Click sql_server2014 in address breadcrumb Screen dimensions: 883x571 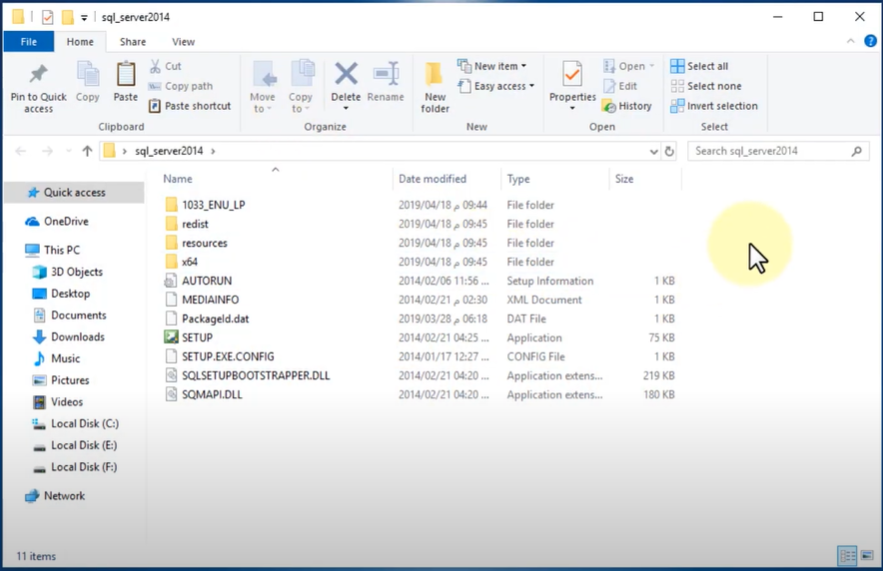pos(169,151)
